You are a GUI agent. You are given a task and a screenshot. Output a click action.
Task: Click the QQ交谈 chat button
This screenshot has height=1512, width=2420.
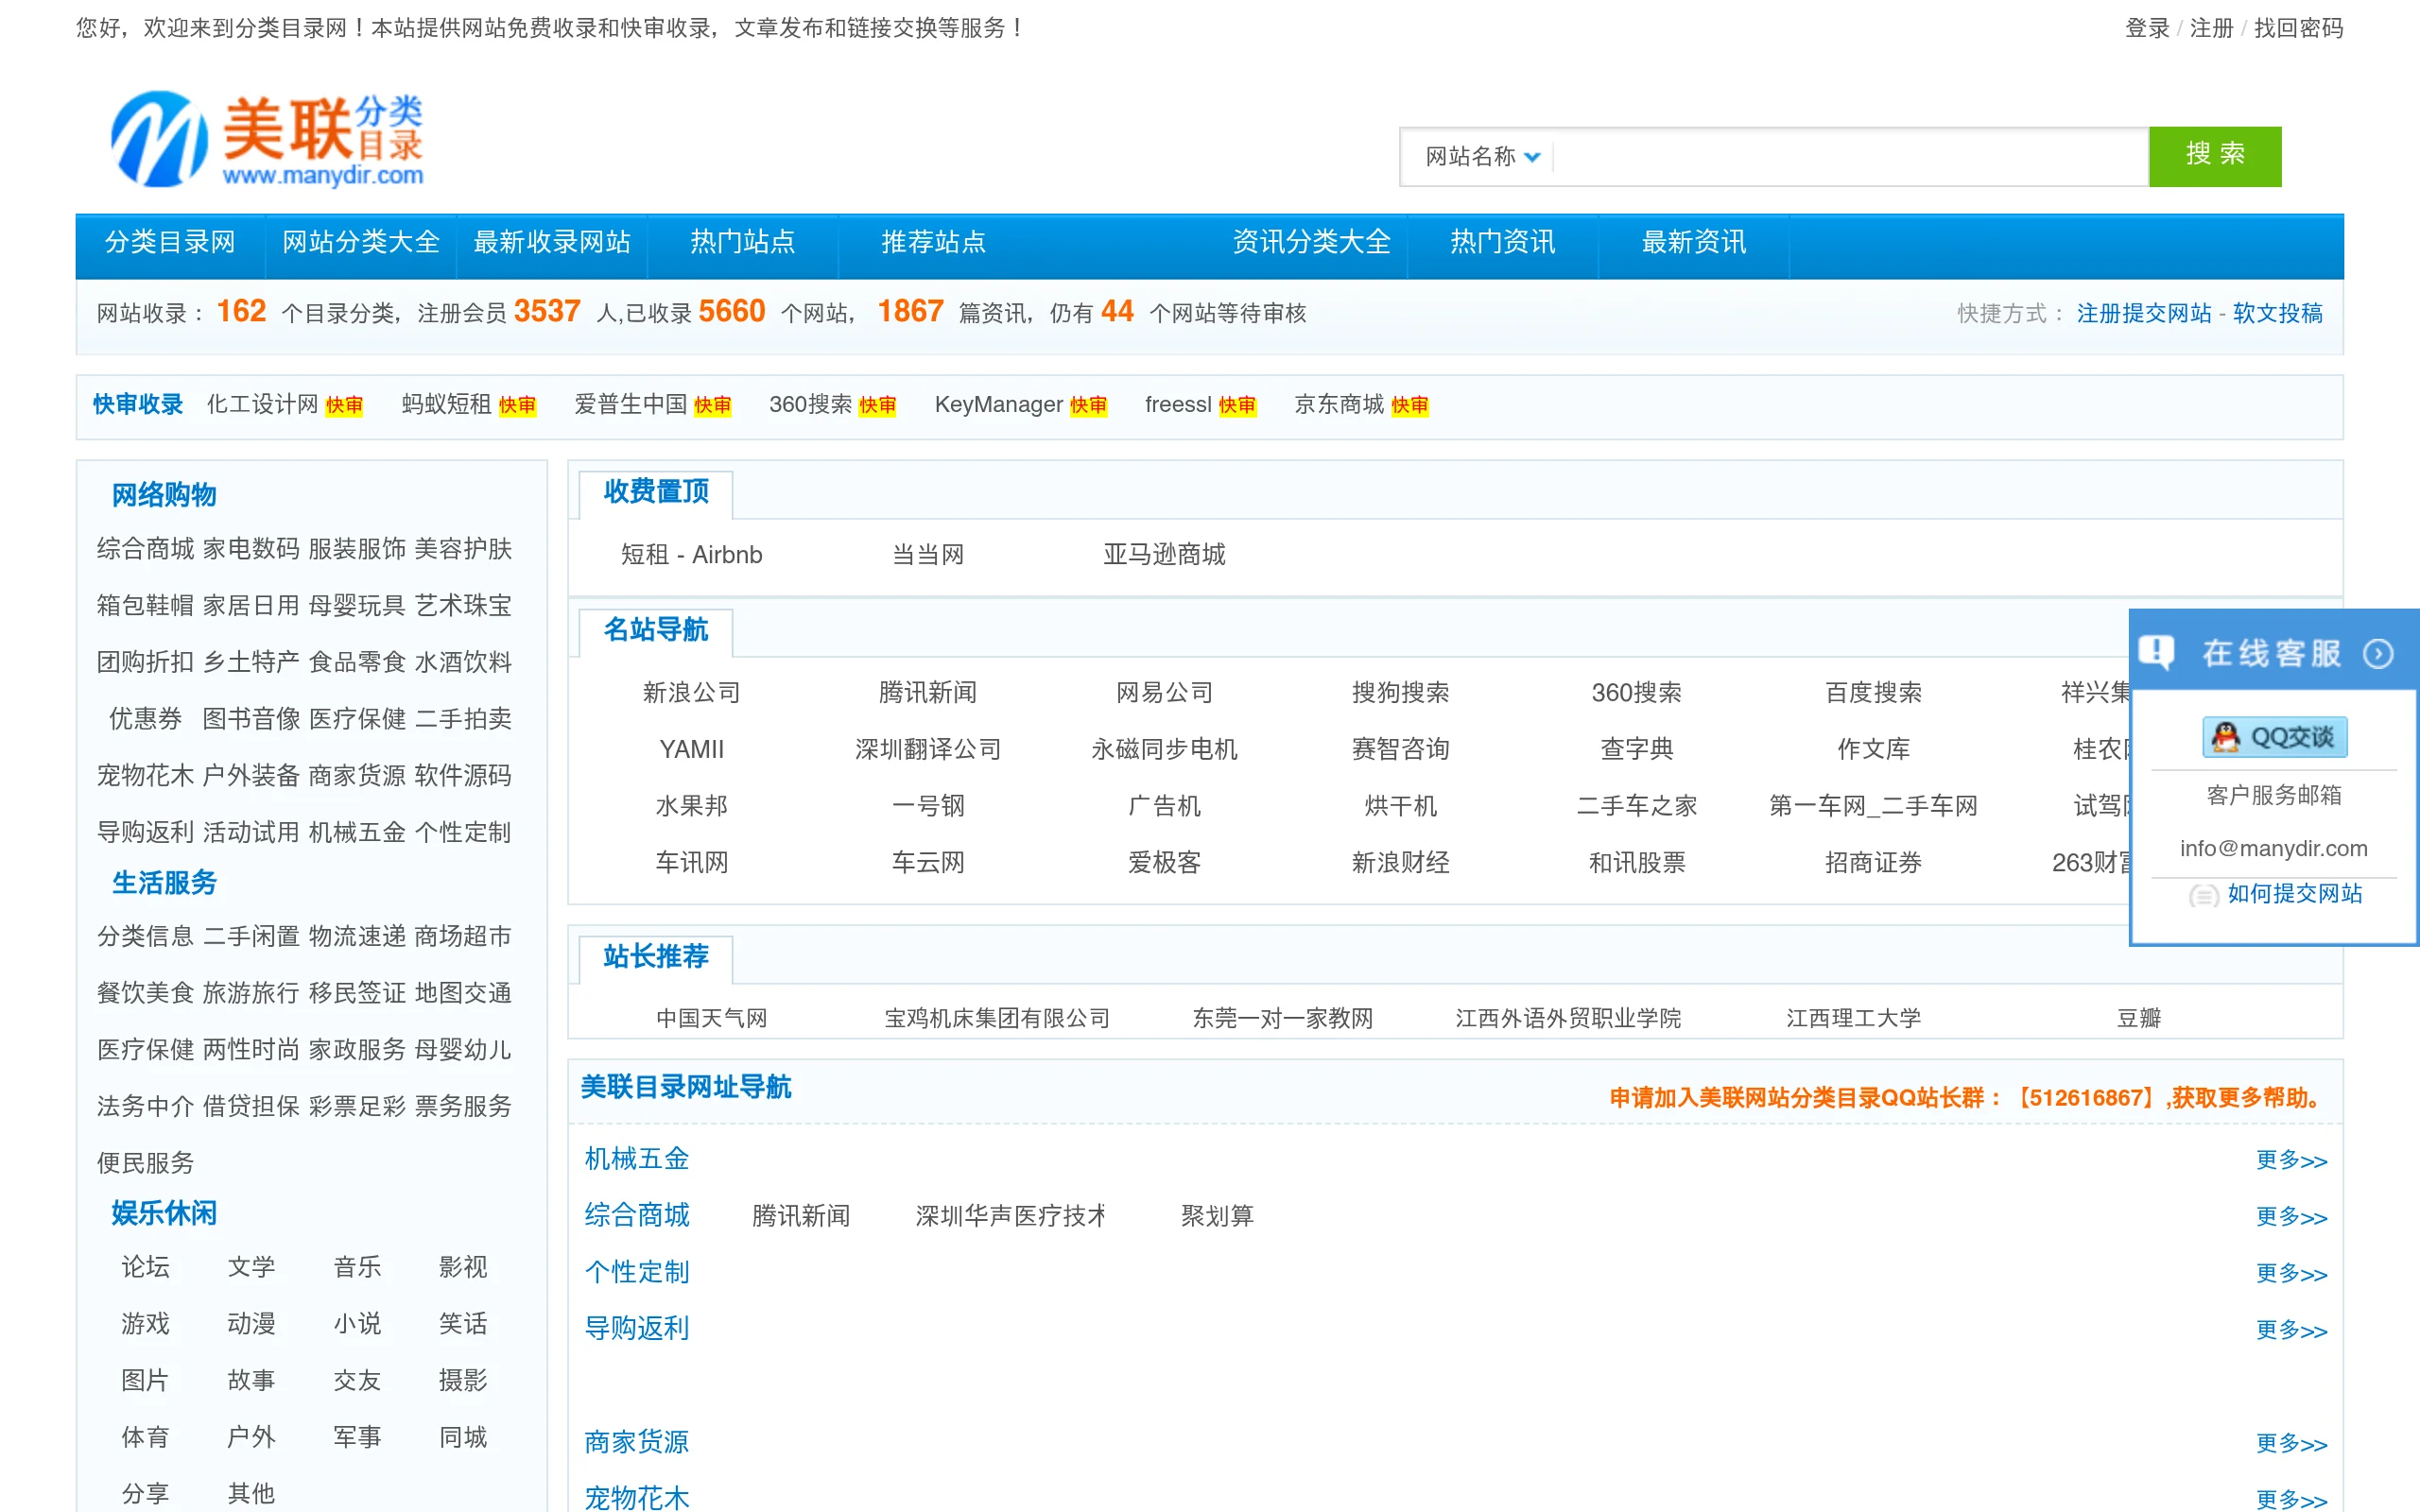(2274, 737)
